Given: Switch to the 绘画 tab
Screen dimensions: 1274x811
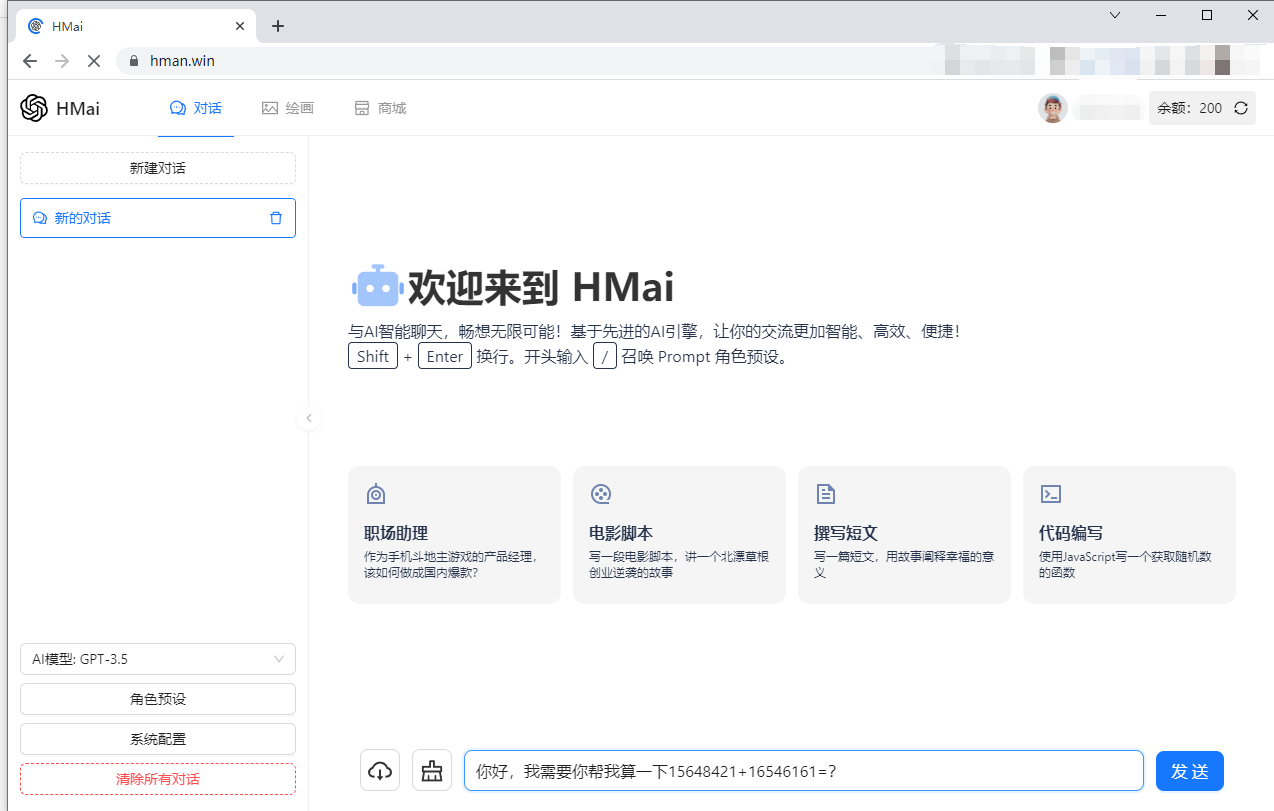Looking at the screenshot, I should coord(288,107).
